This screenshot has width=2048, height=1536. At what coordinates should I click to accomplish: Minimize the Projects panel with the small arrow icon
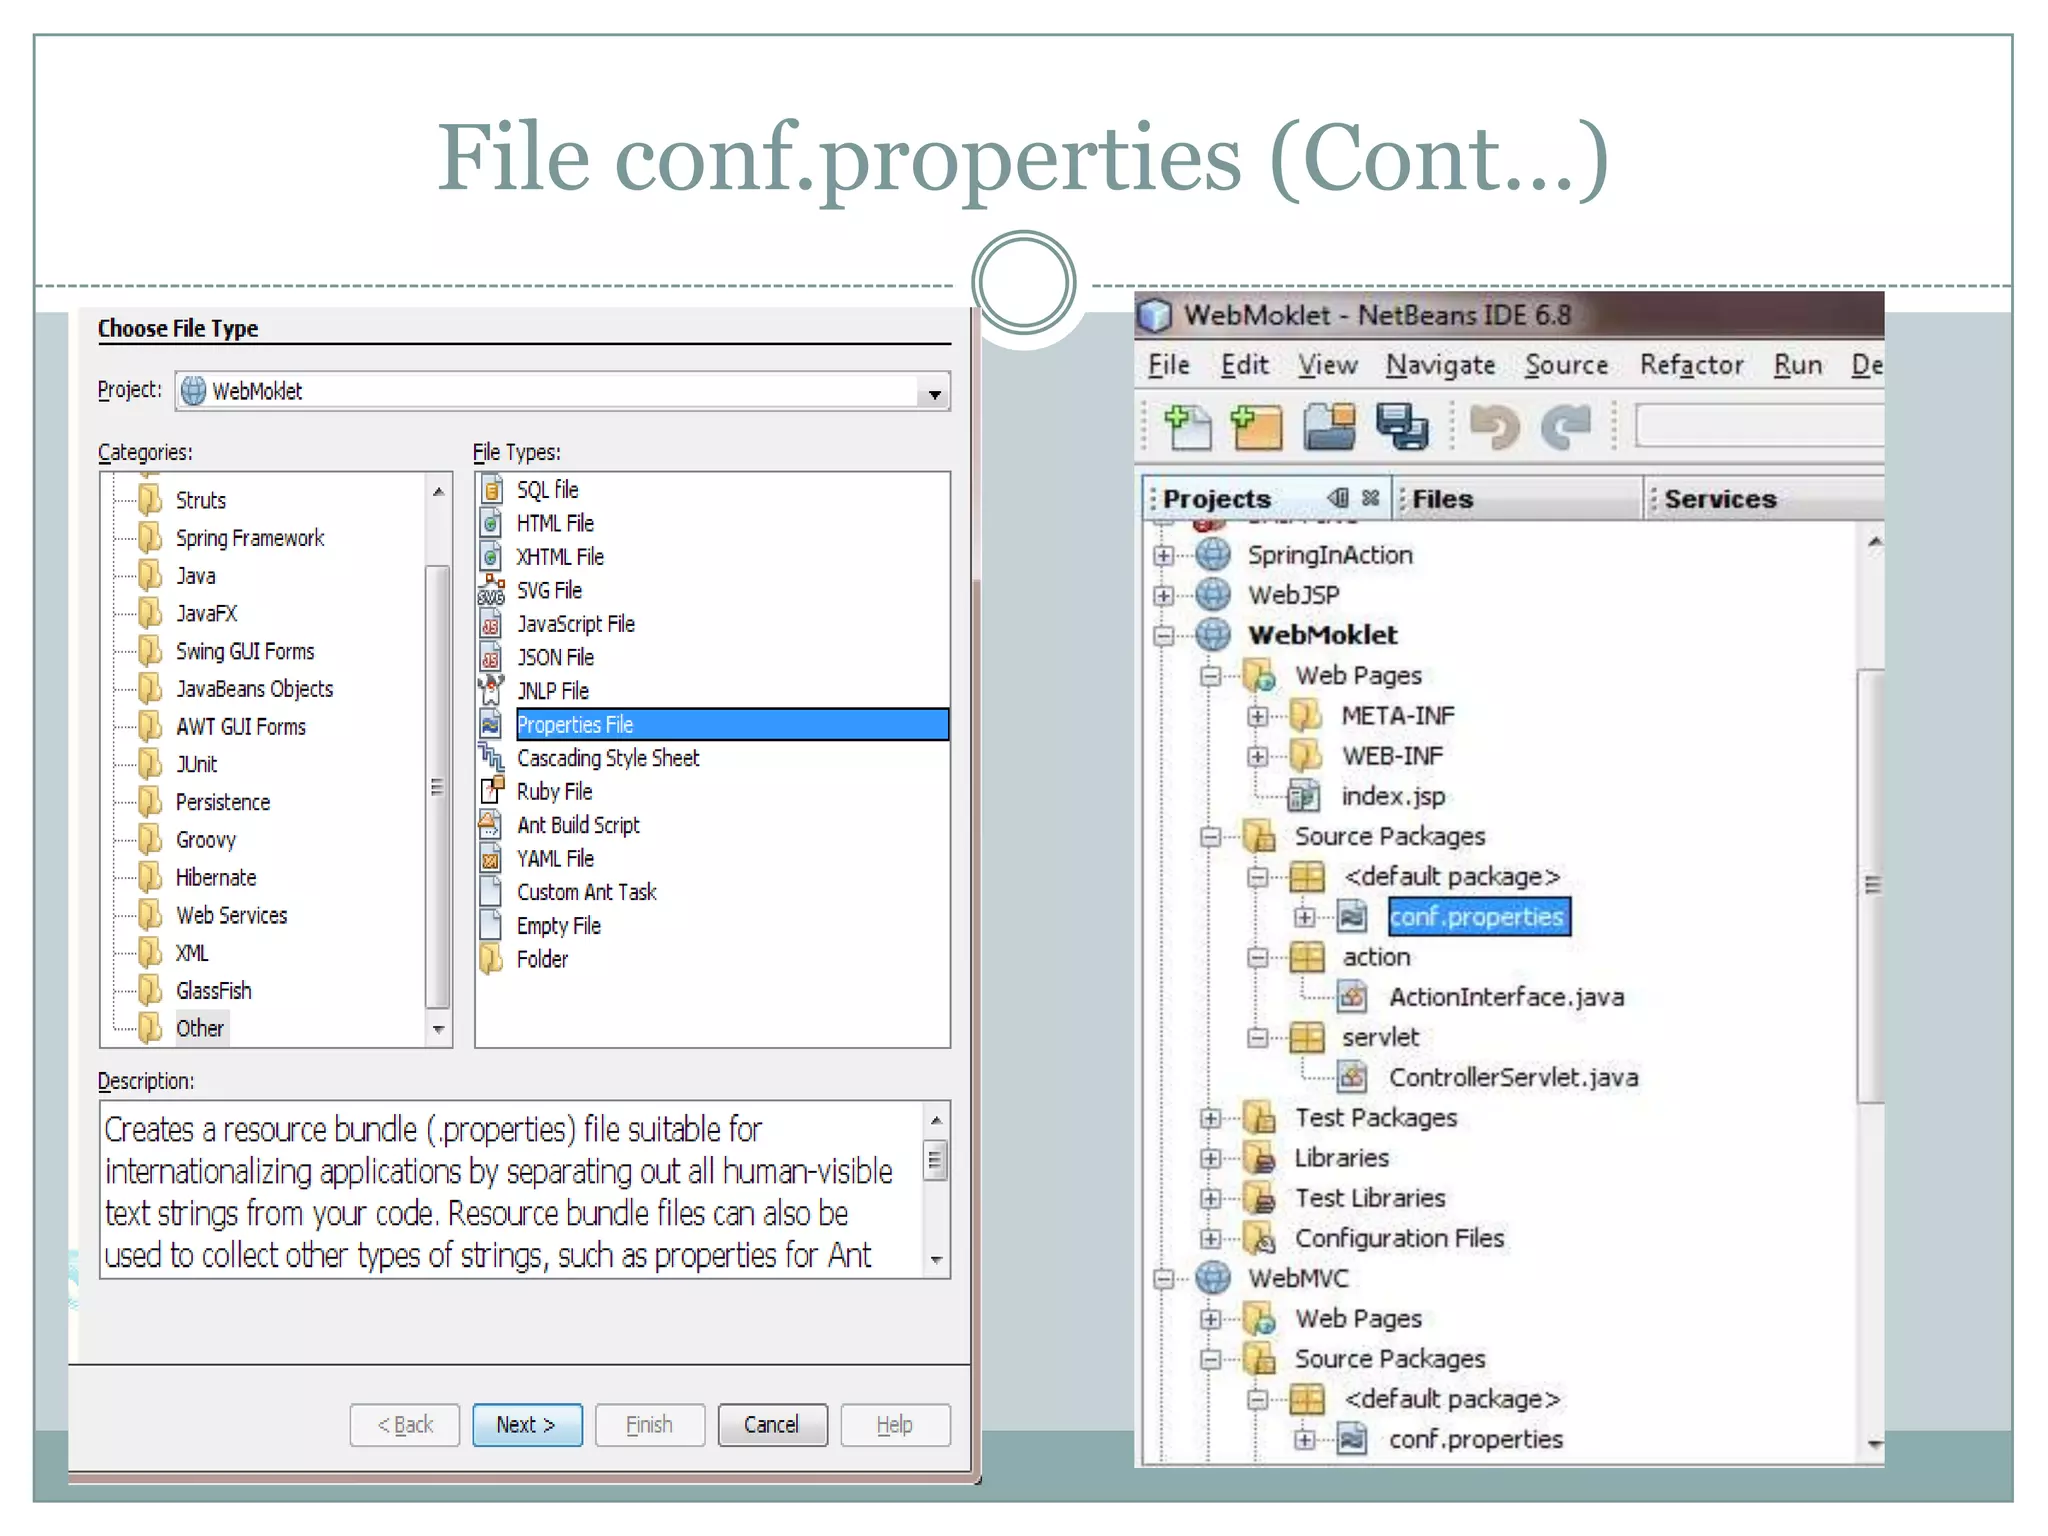click(x=1338, y=497)
